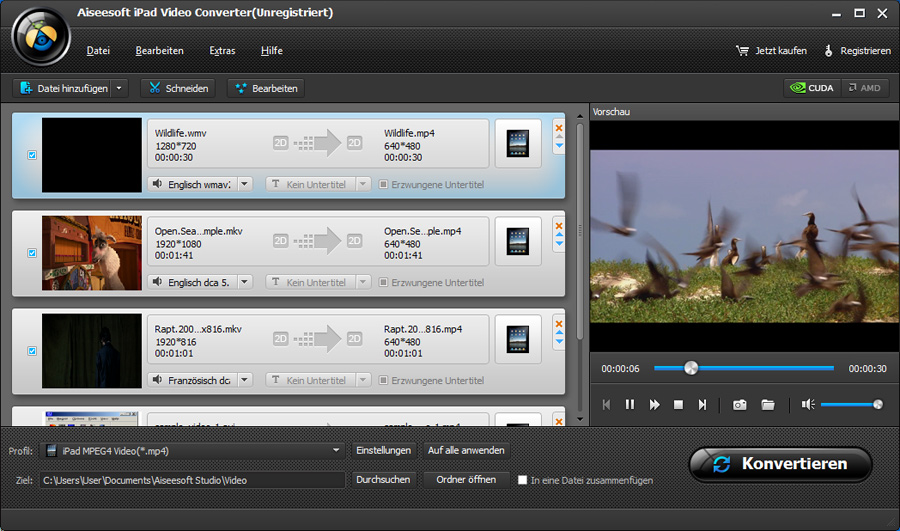Open the Bearbeiten menu in the menu bar
900x531 pixels.
click(x=160, y=51)
